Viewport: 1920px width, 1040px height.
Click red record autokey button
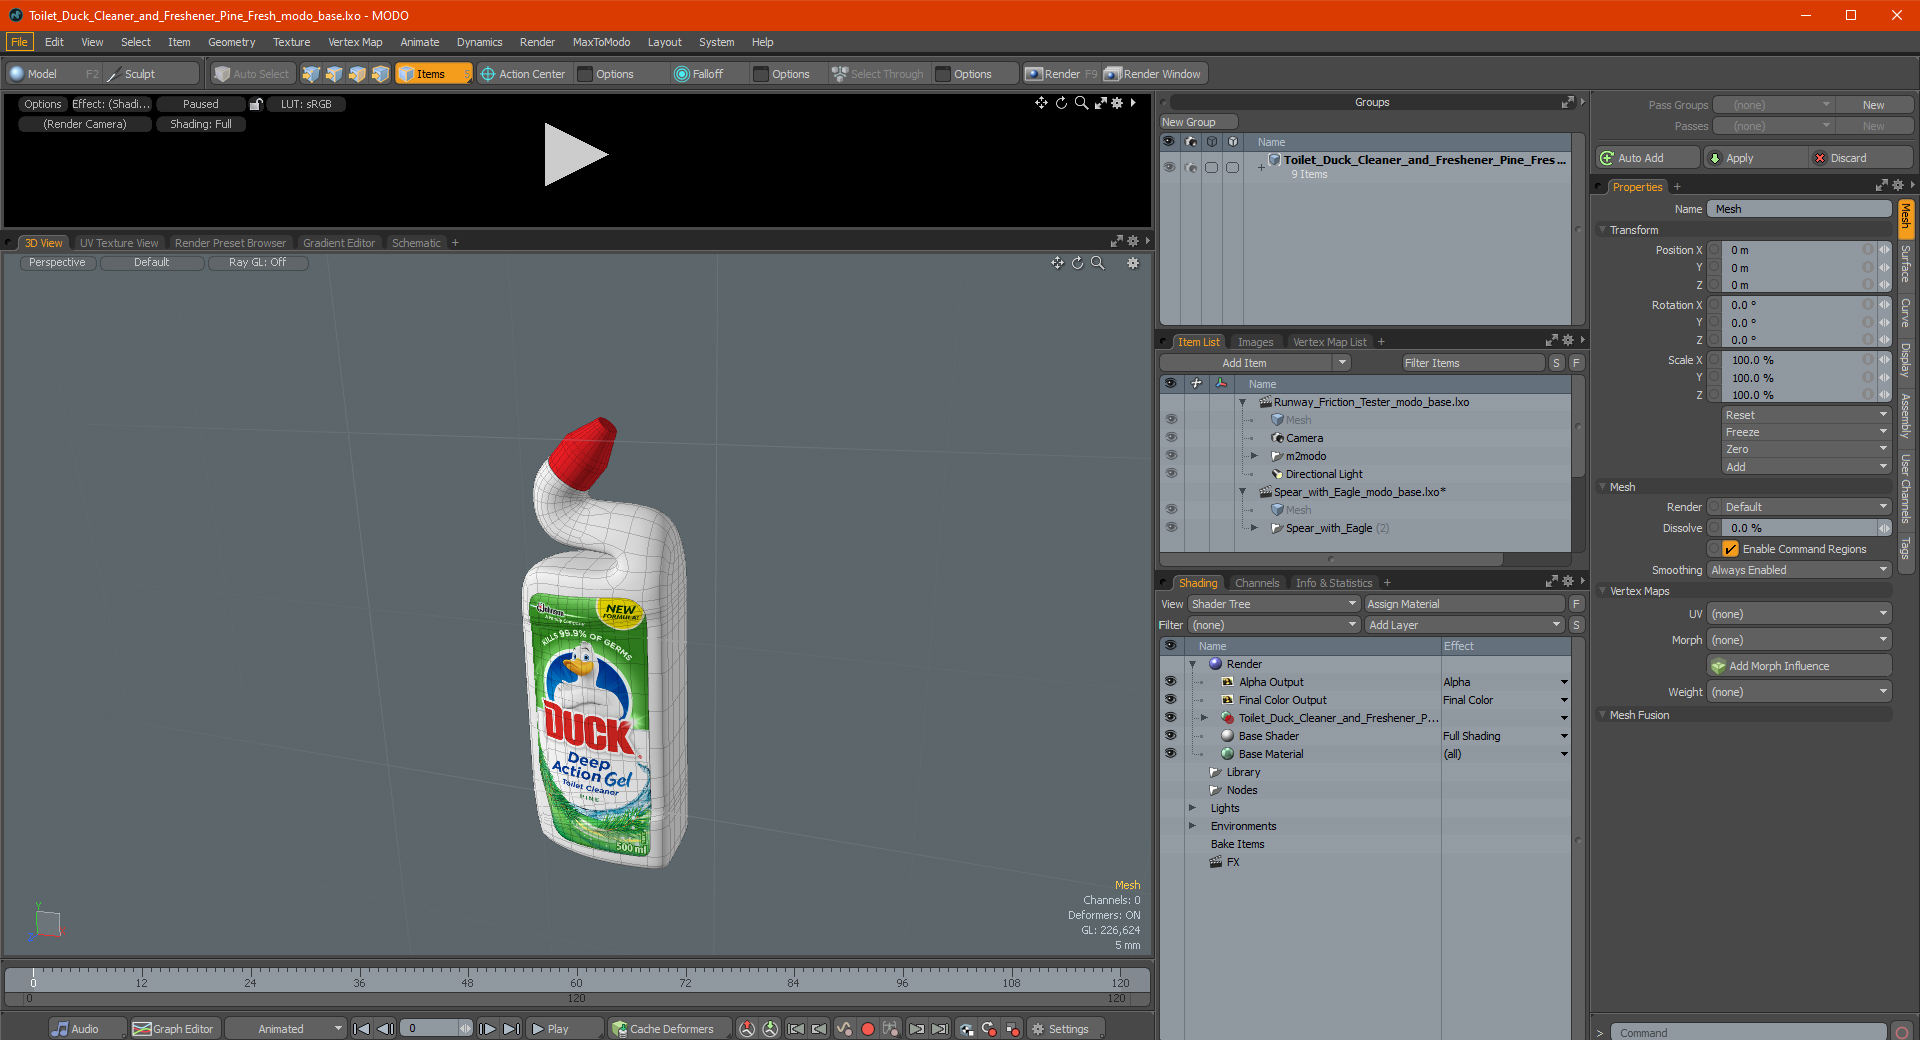(868, 1029)
